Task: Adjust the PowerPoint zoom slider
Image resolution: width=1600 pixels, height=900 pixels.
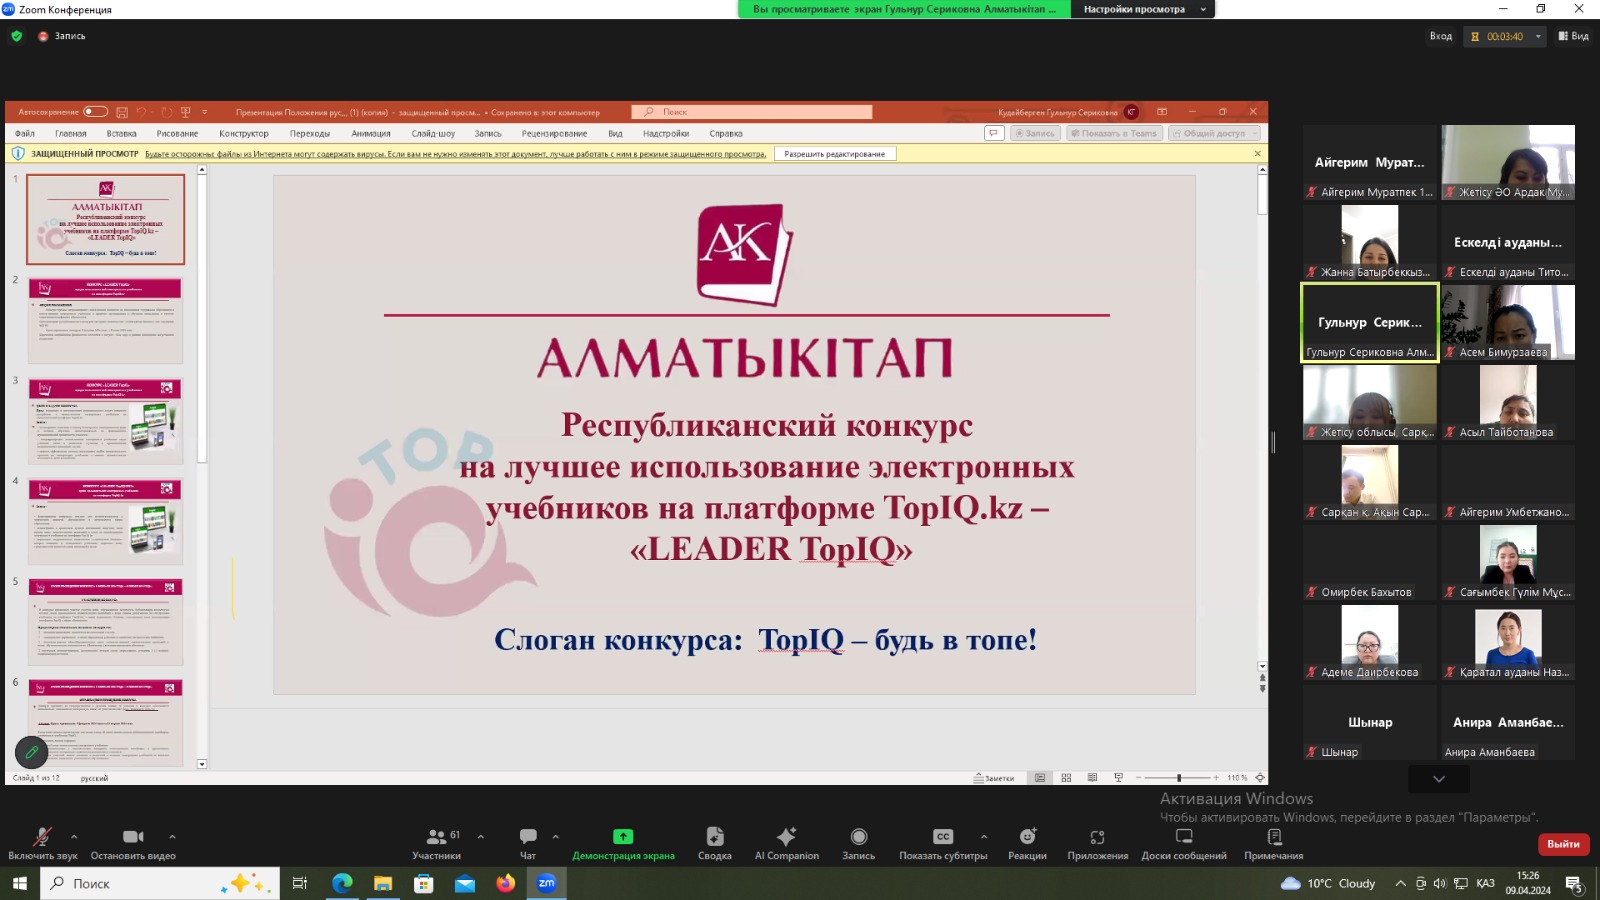Action: 1179,778
